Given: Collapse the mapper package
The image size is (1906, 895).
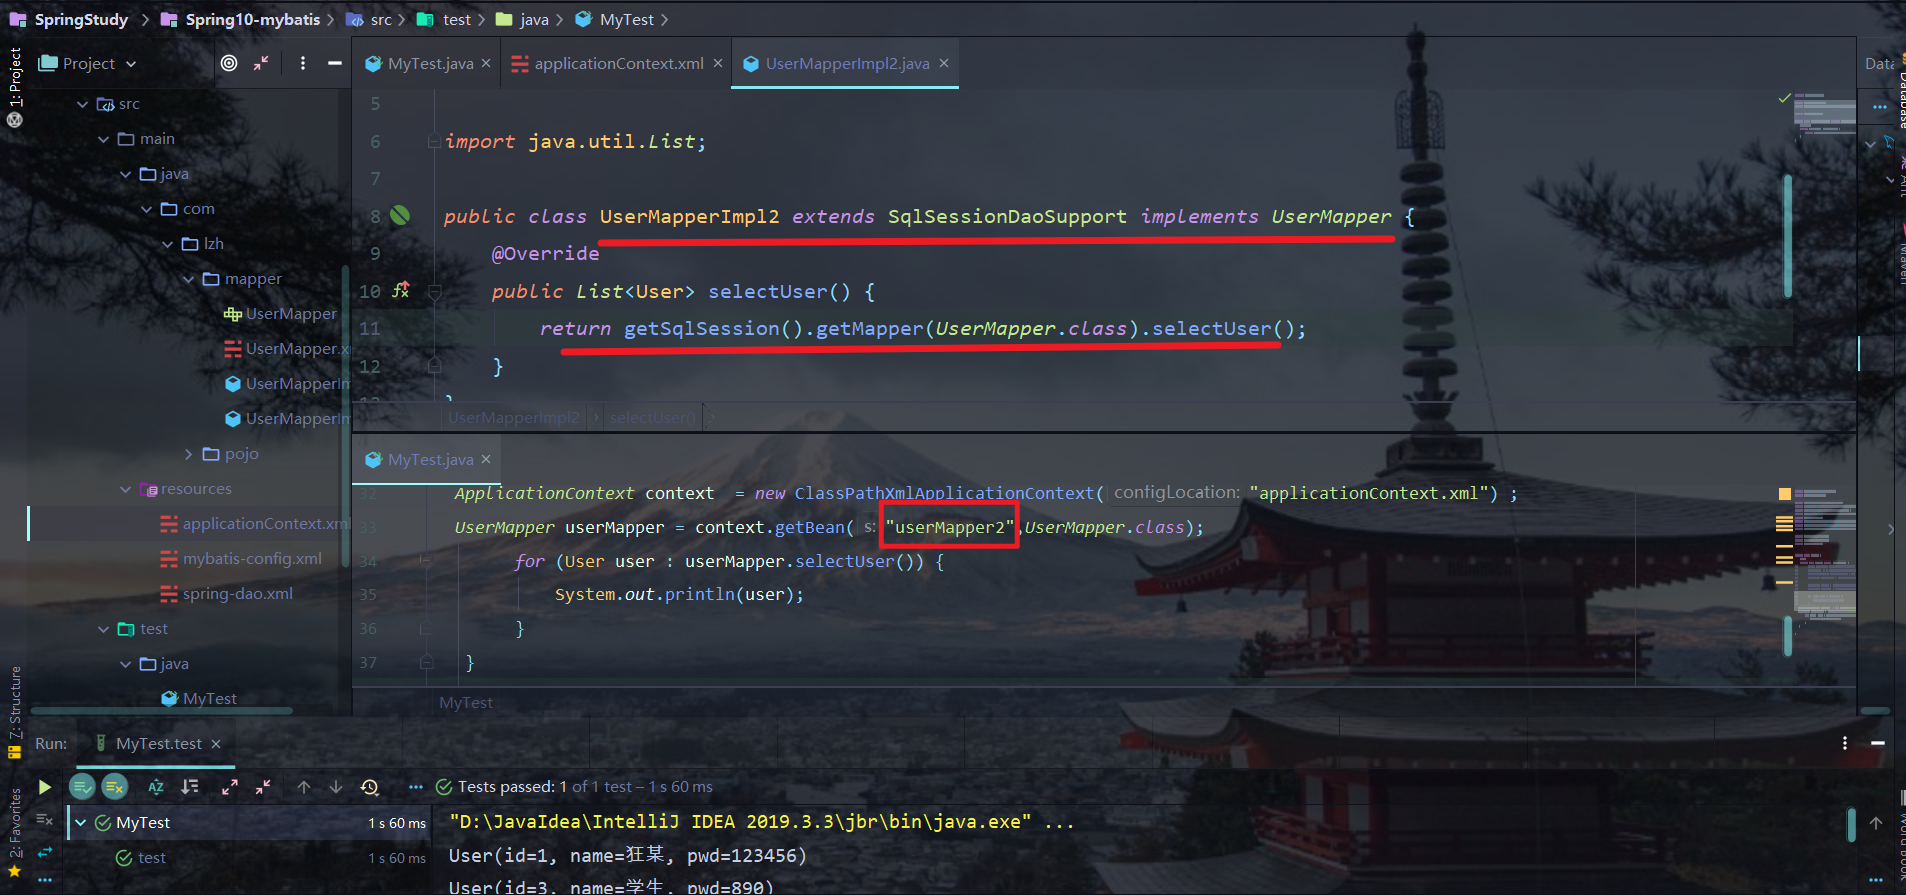Looking at the screenshot, I should click(189, 279).
